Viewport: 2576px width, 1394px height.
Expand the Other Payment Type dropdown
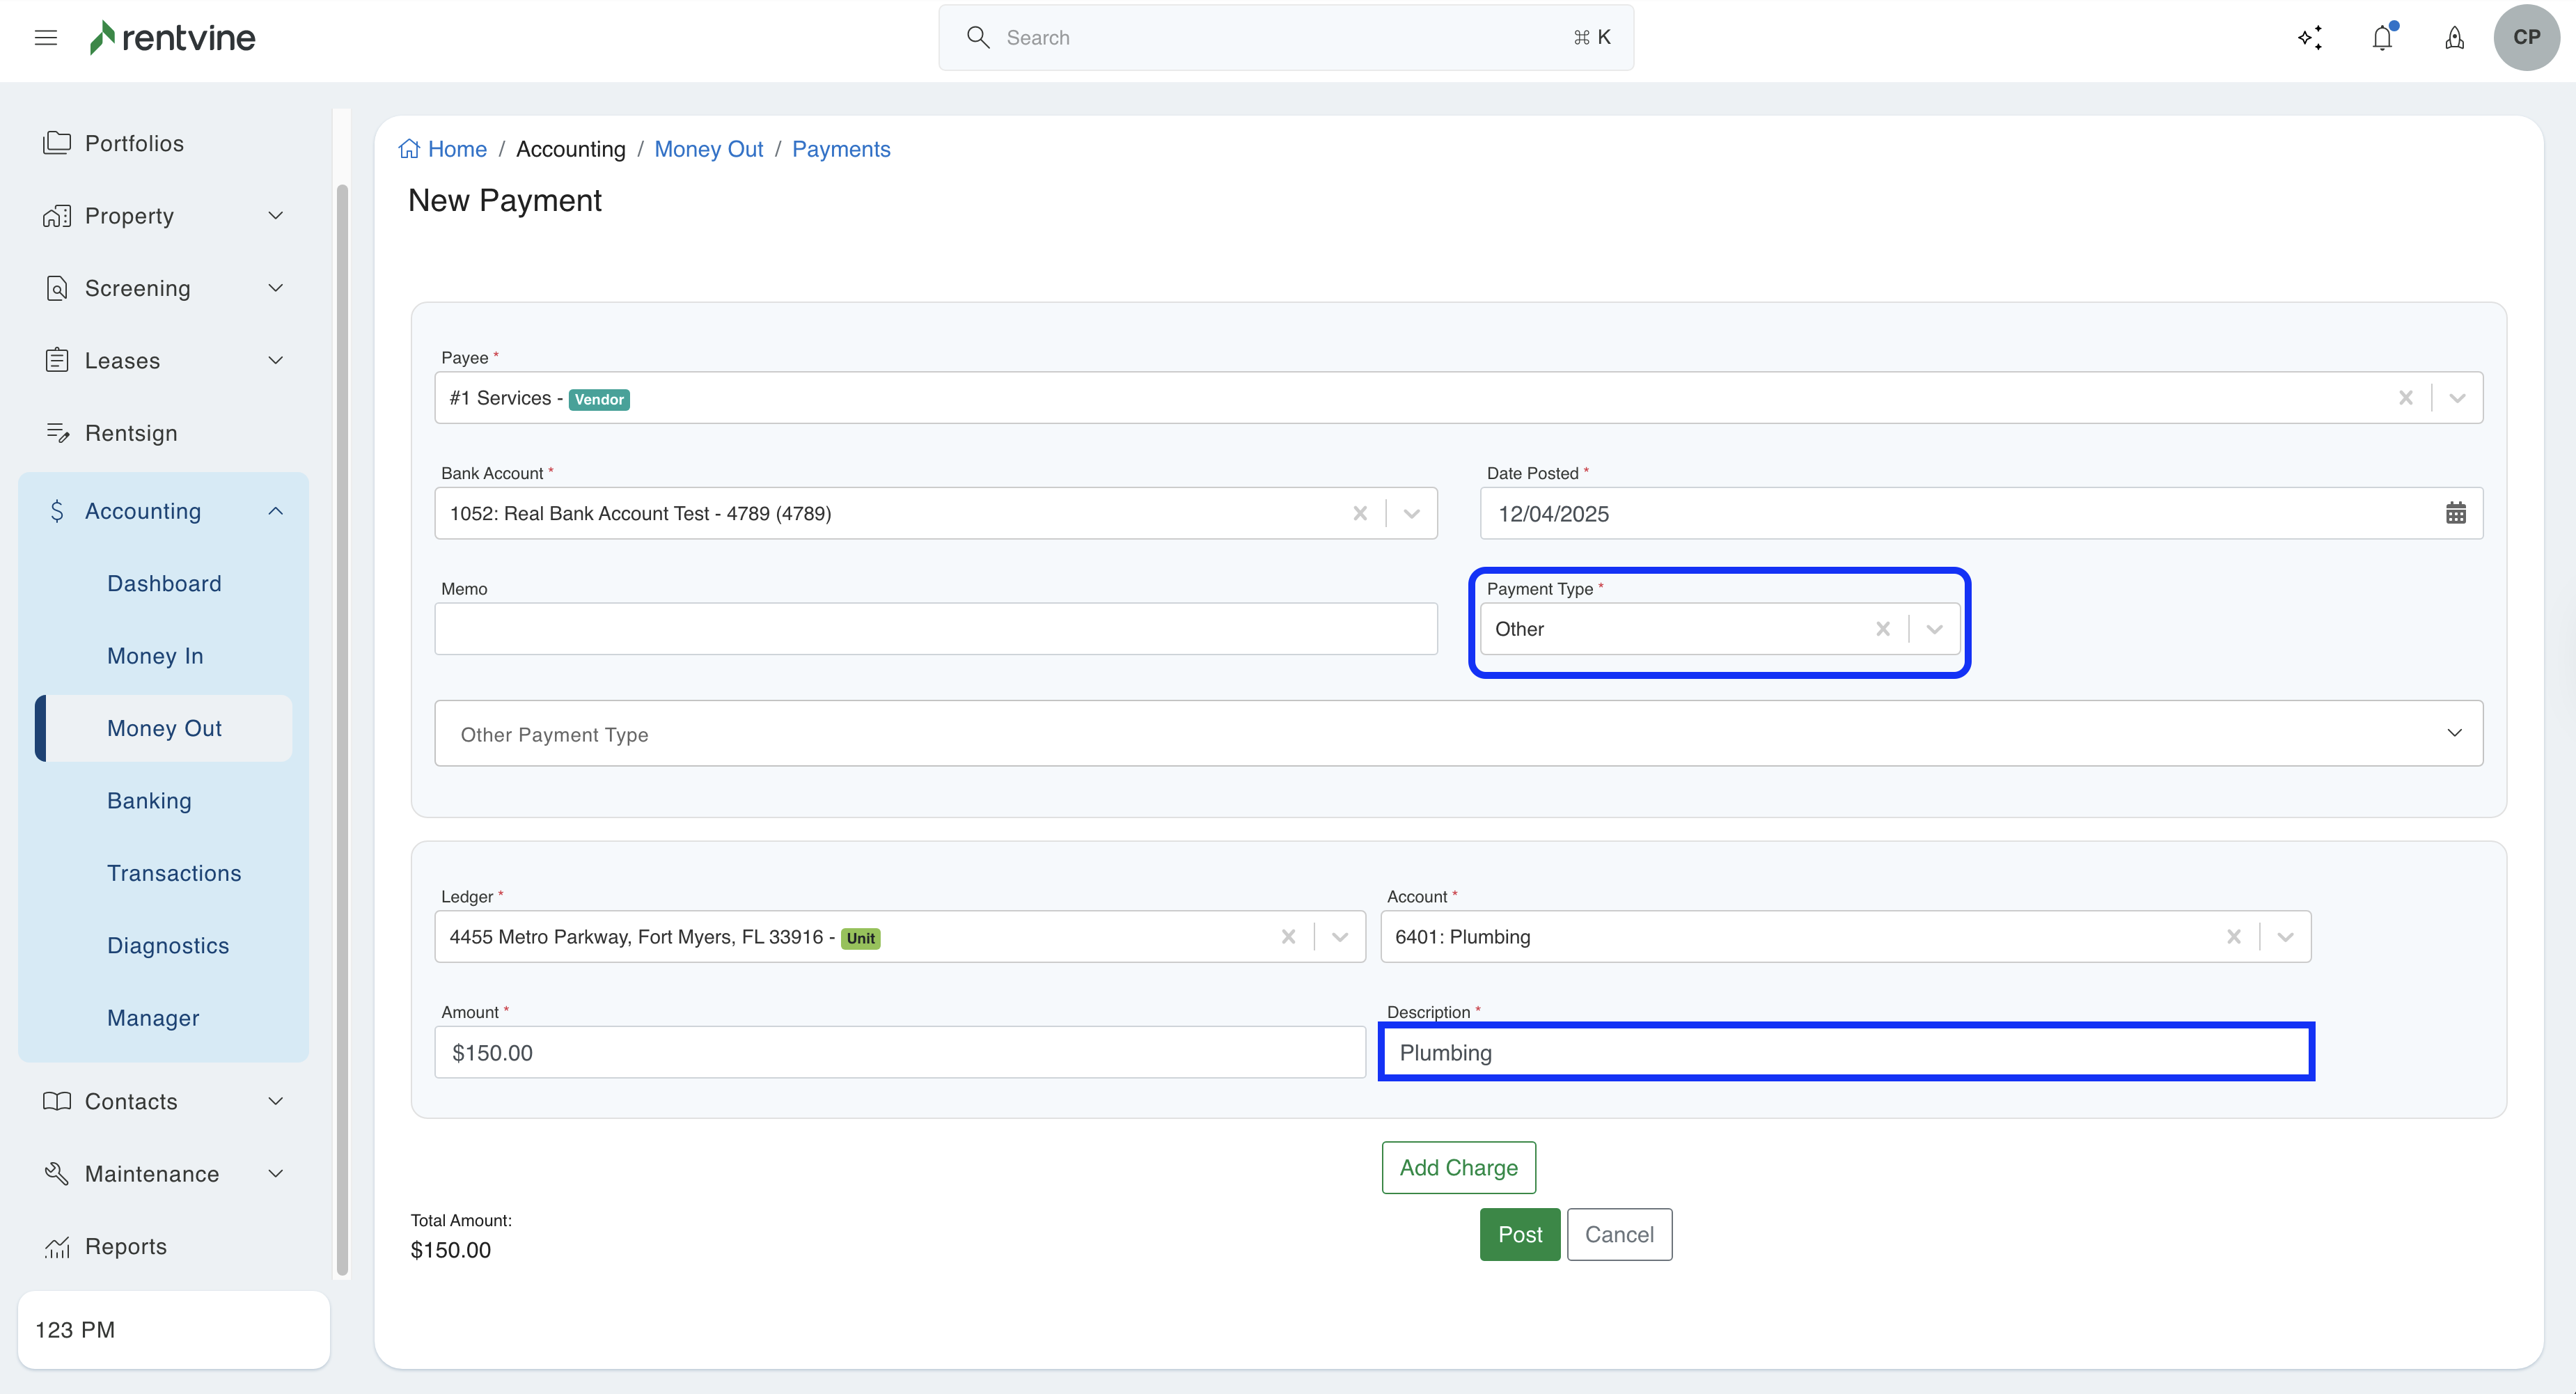(x=2454, y=733)
